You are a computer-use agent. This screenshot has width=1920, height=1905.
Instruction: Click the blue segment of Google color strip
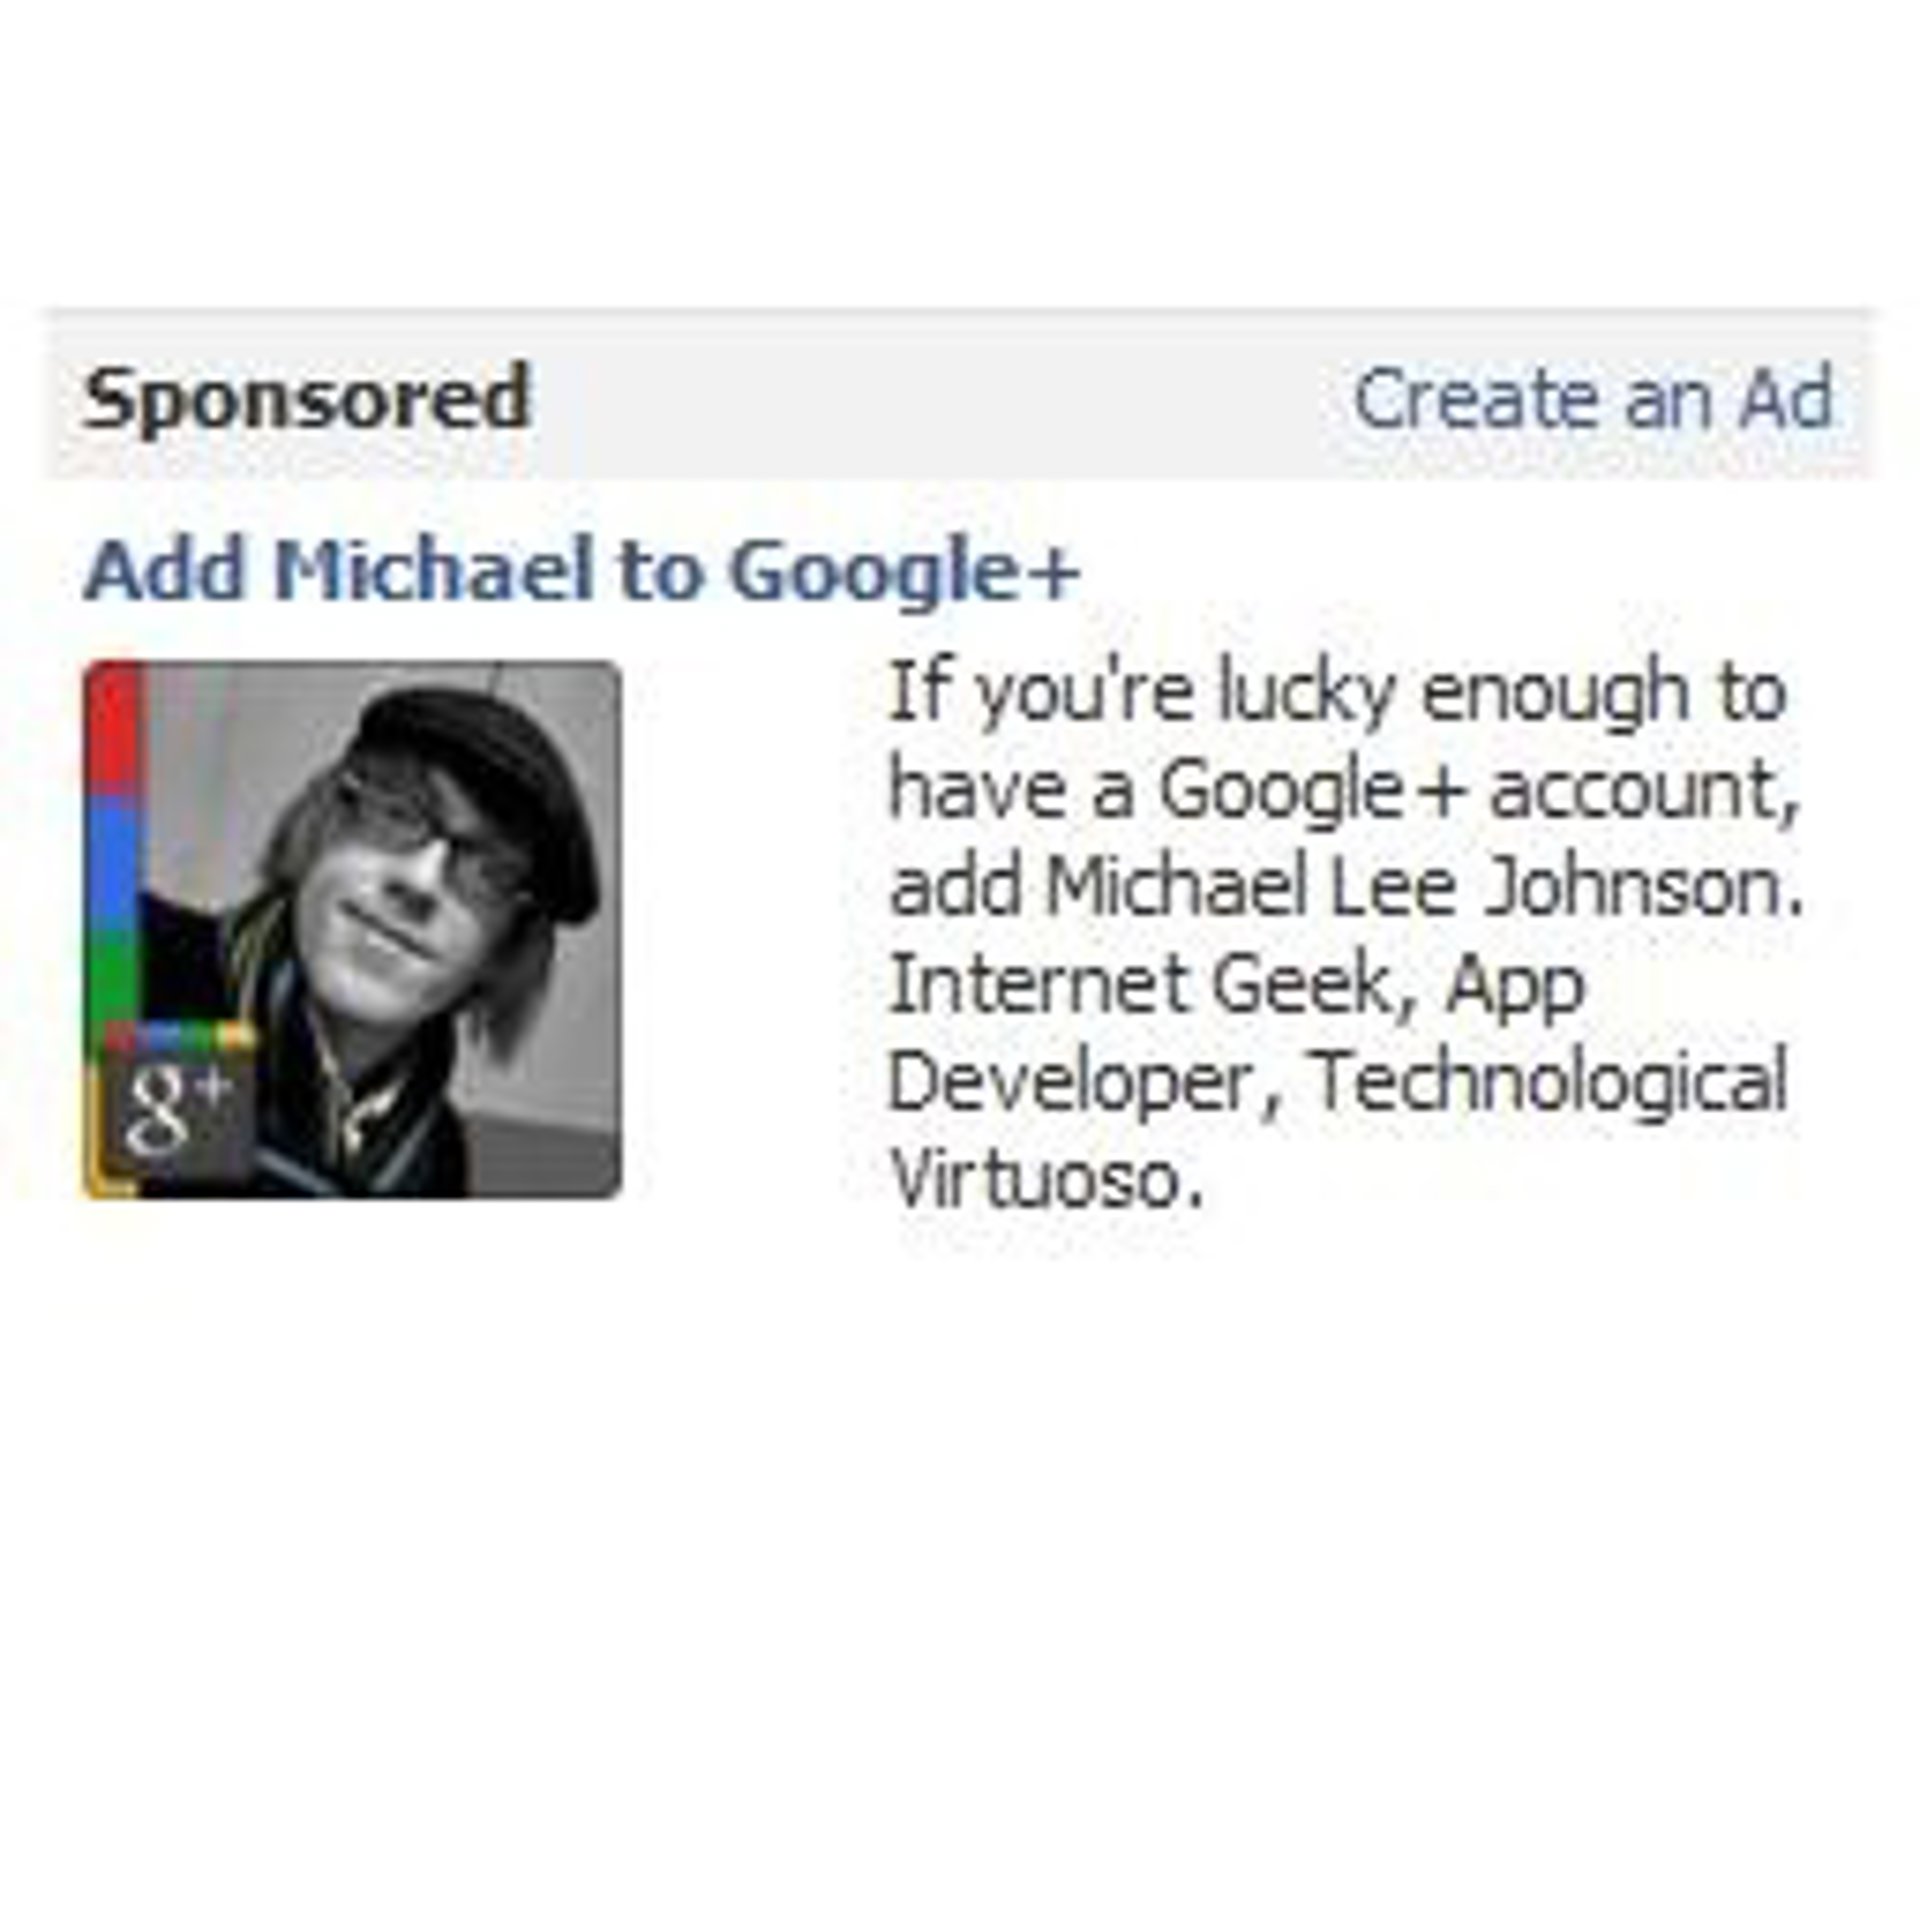click(x=112, y=865)
